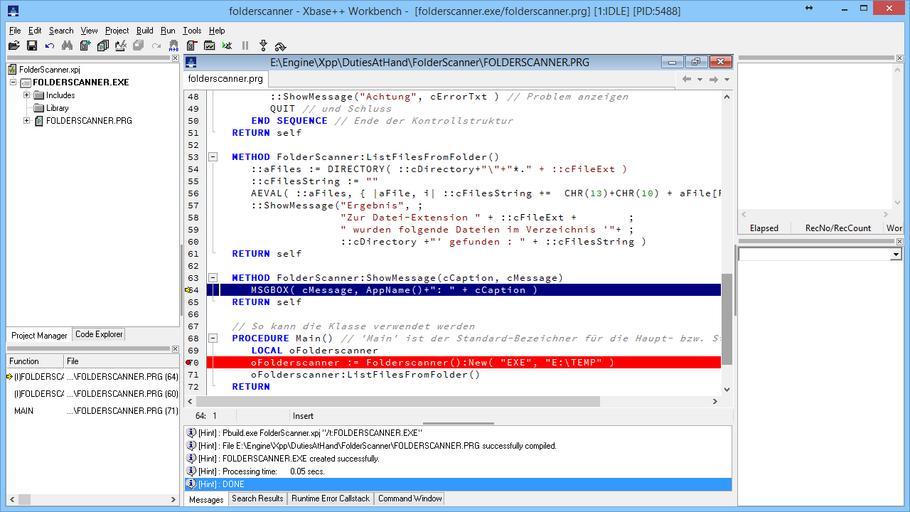The image size is (910, 512).
Task: Switch to the Runtime Error Callstack tab
Action: [330, 498]
